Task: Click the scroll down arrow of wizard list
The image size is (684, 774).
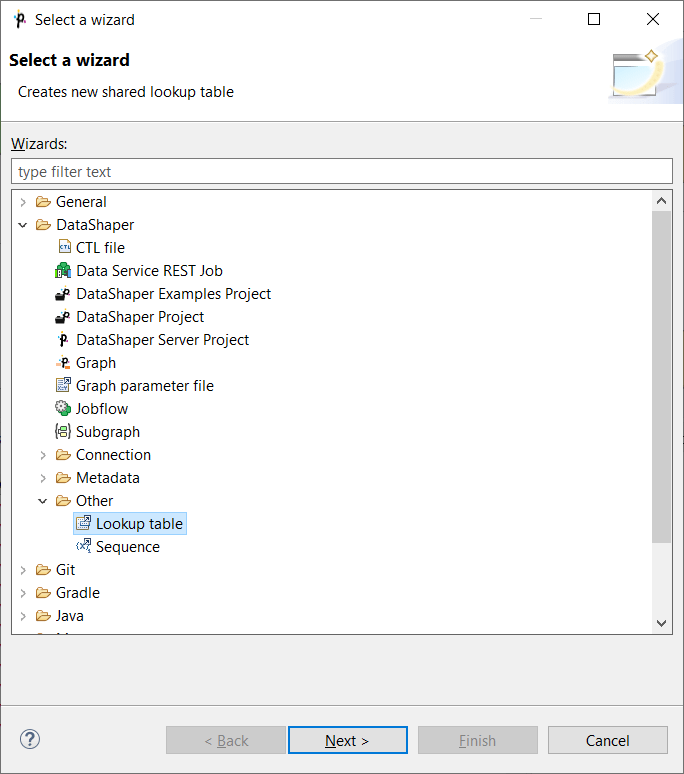Action: click(661, 623)
